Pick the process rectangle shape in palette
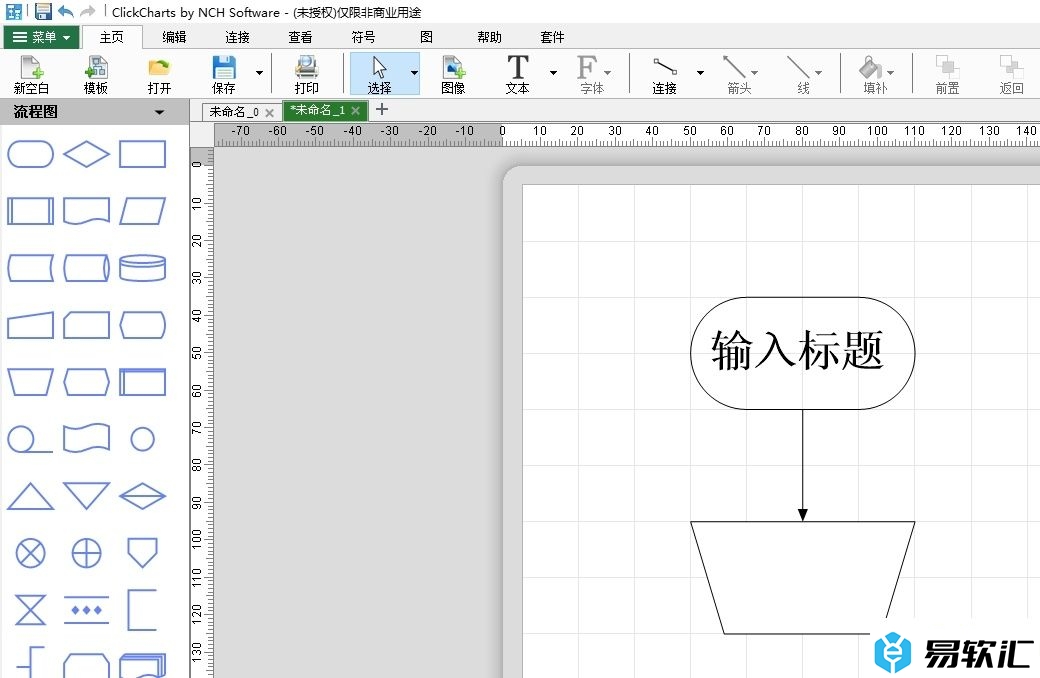Screen dimensions: 1040x678 pyautogui.click(x=143, y=154)
